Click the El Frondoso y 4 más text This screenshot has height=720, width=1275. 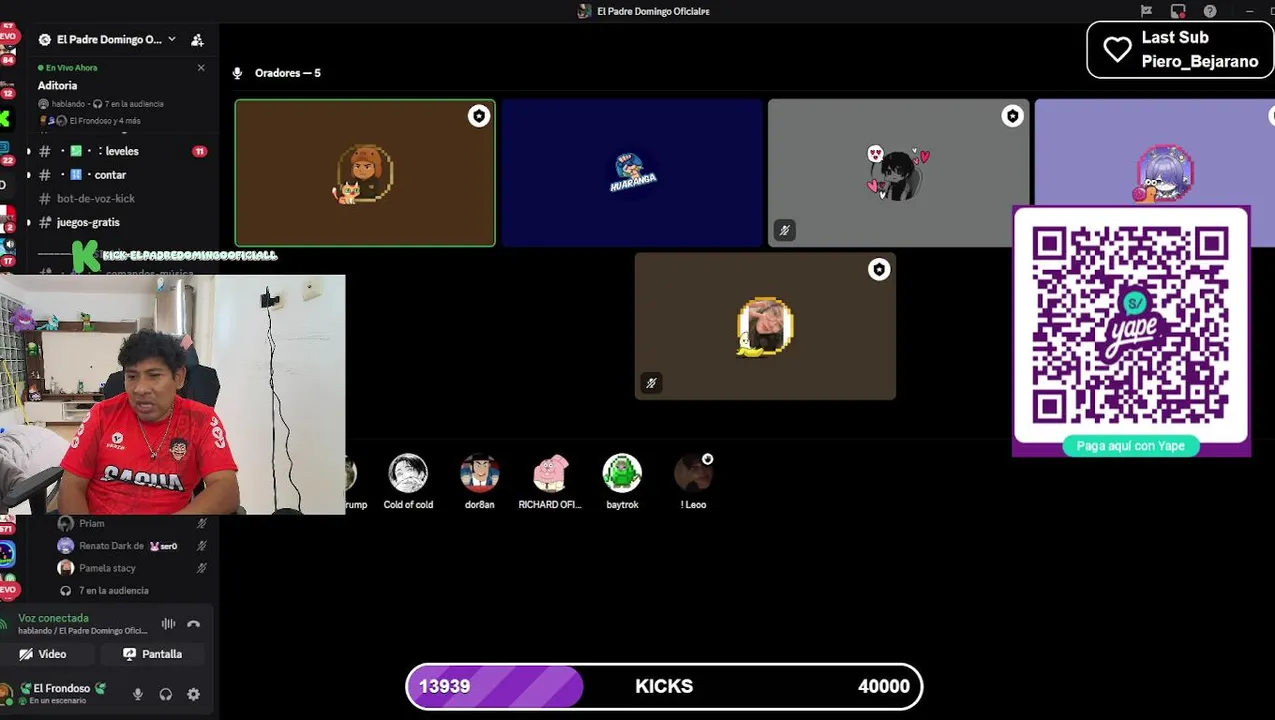pyautogui.click(x=105, y=121)
